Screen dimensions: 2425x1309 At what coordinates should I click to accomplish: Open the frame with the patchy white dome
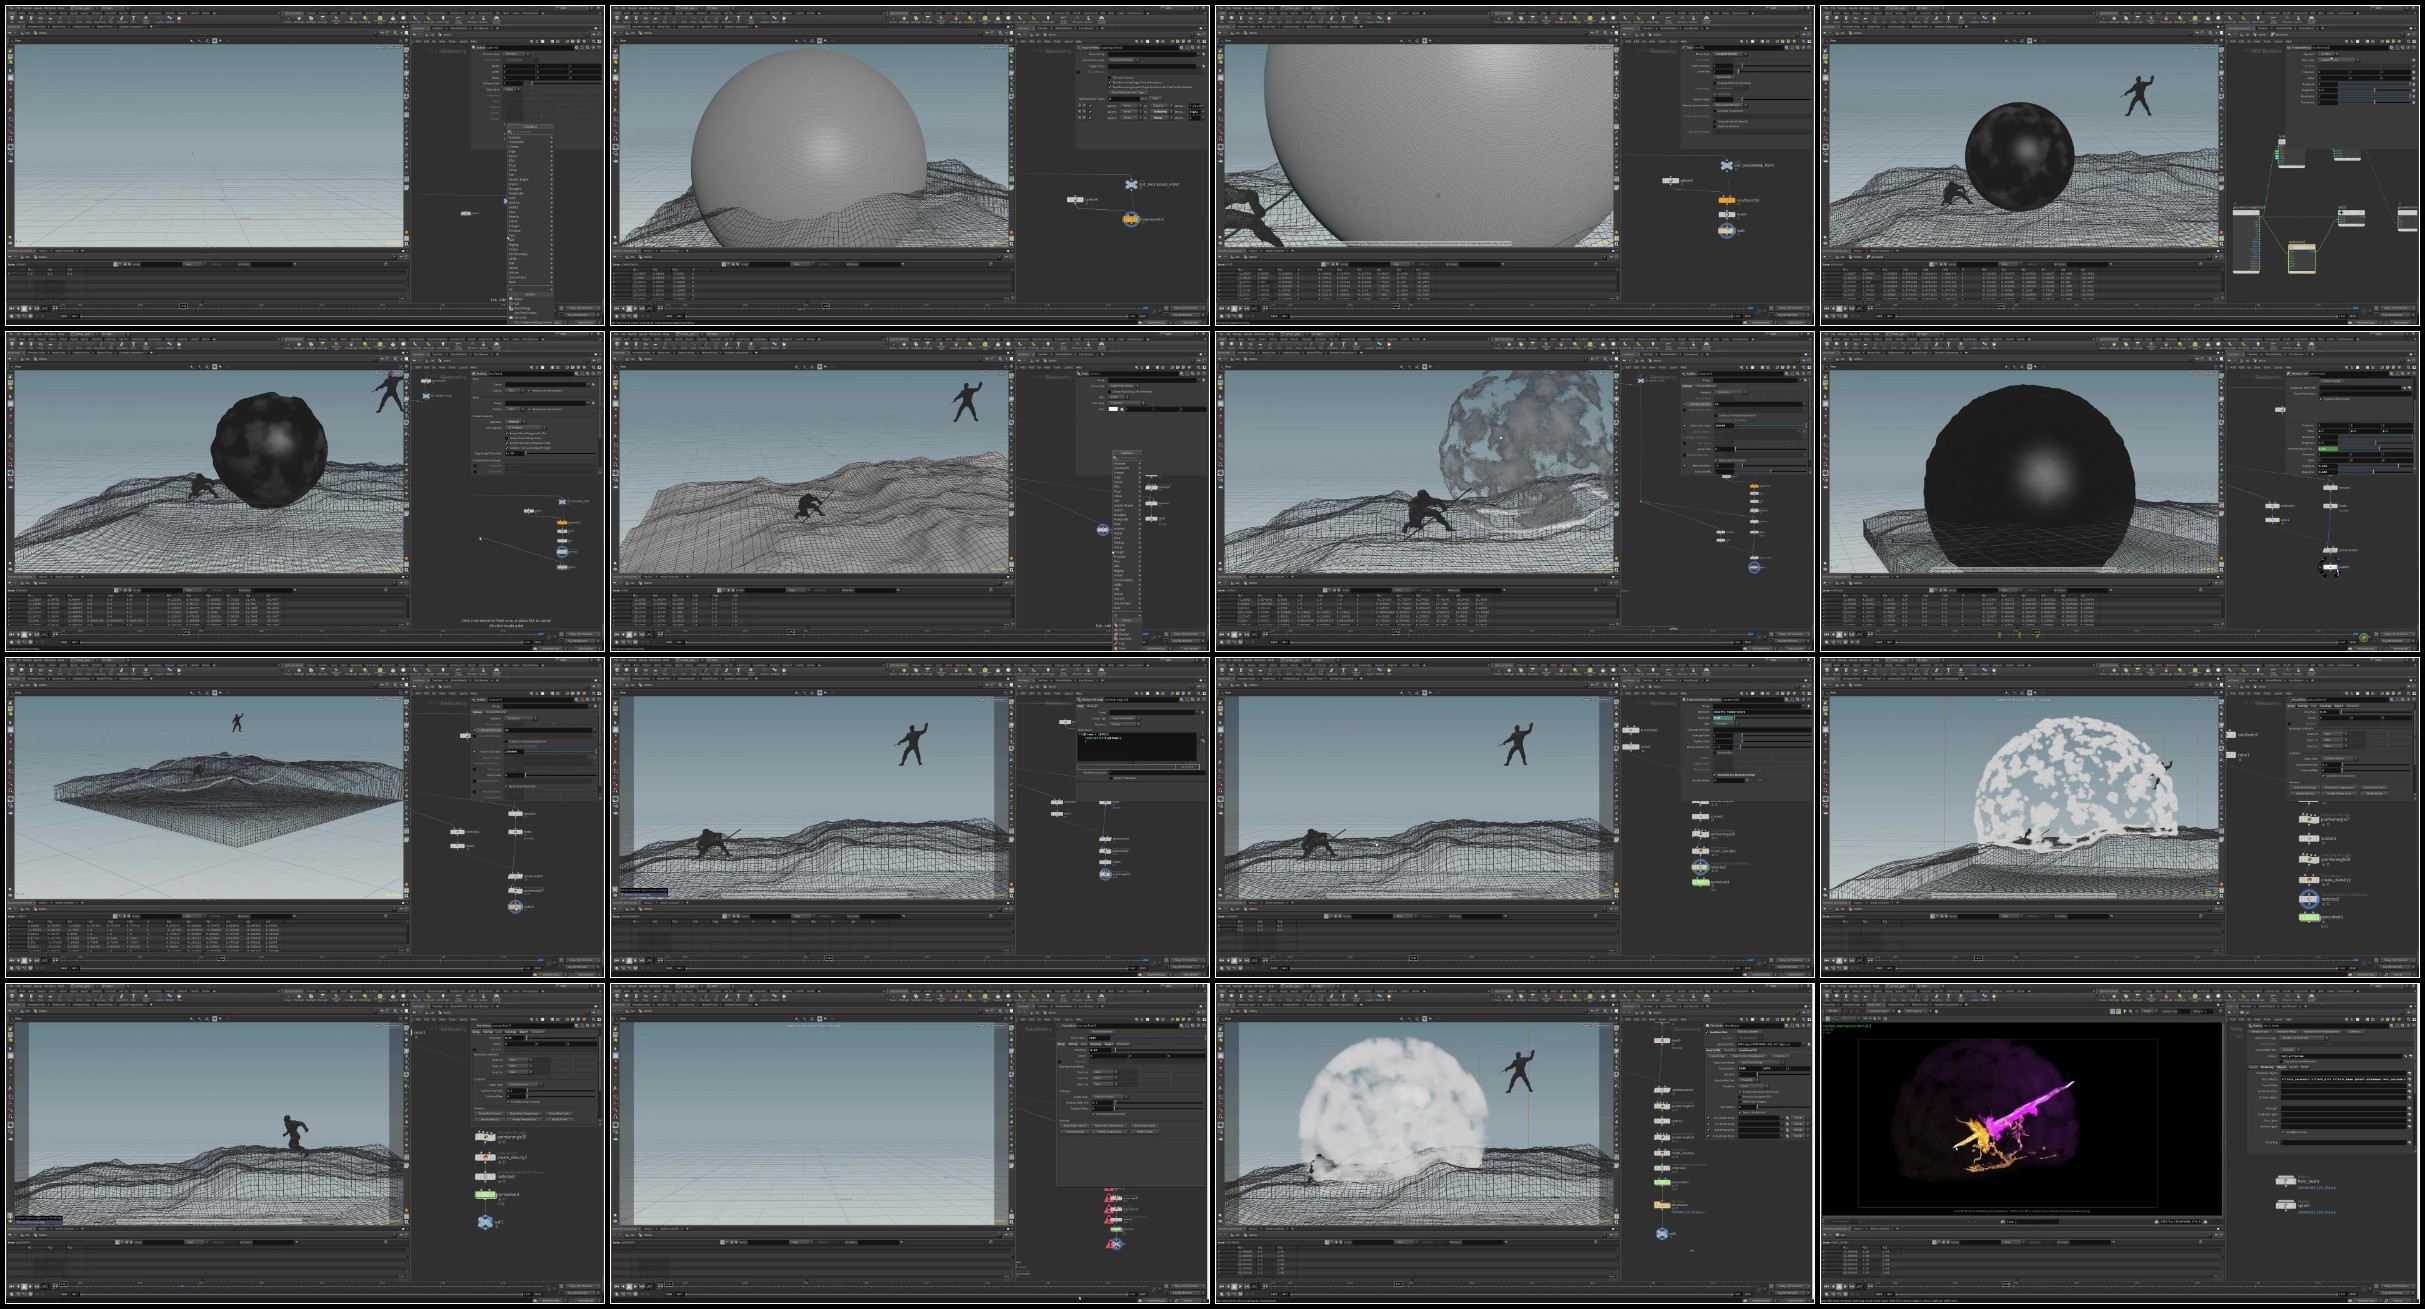point(2120,818)
